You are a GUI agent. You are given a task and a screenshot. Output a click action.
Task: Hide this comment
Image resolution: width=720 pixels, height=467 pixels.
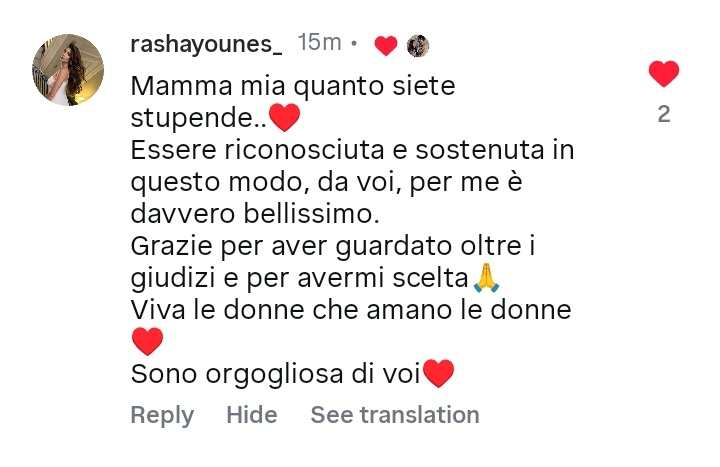pyautogui.click(x=251, y=415)
